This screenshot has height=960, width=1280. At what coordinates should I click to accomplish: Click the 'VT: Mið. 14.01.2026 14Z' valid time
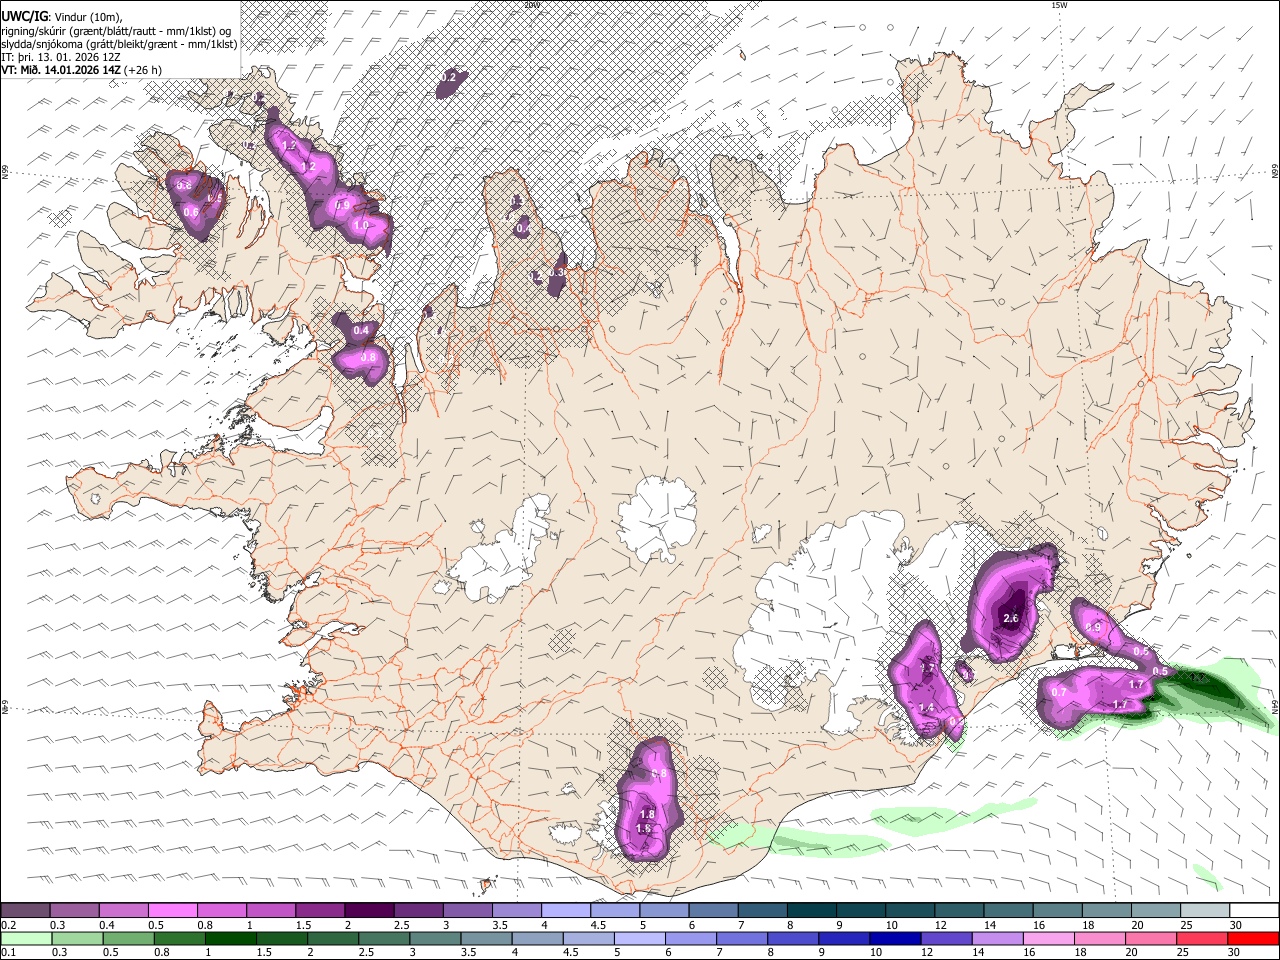tap(61, 70)
